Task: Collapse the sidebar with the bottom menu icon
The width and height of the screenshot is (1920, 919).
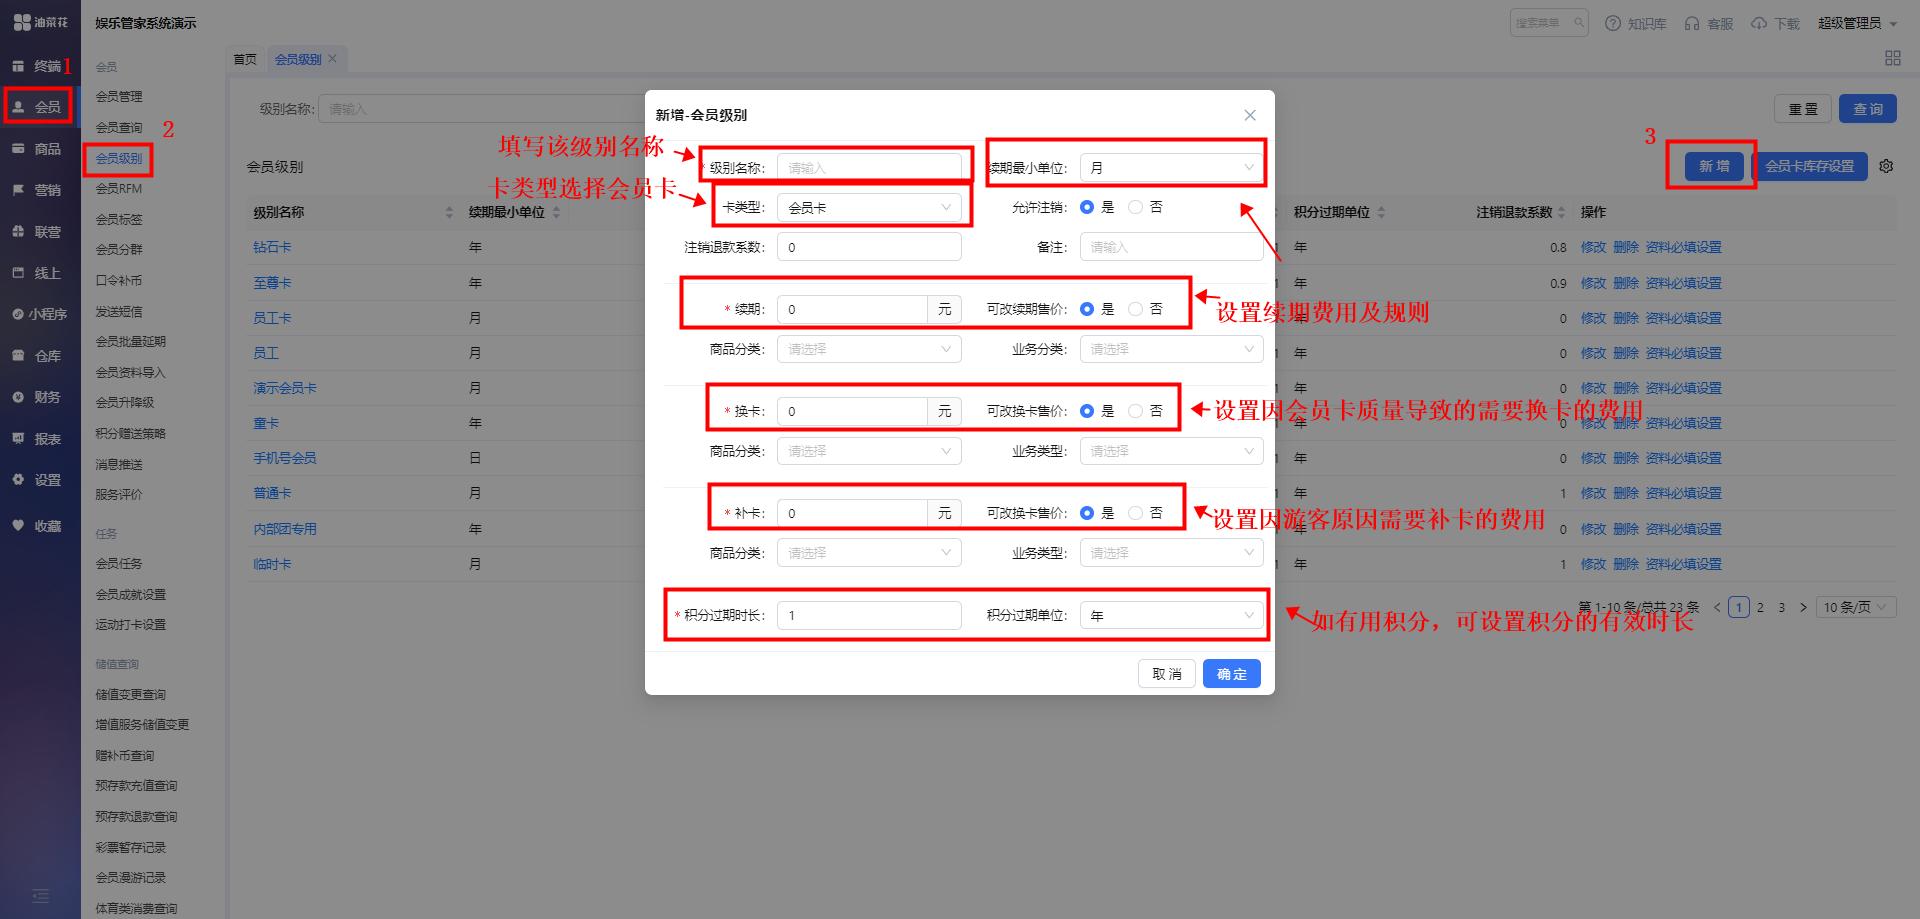Action: coord(40,896)
